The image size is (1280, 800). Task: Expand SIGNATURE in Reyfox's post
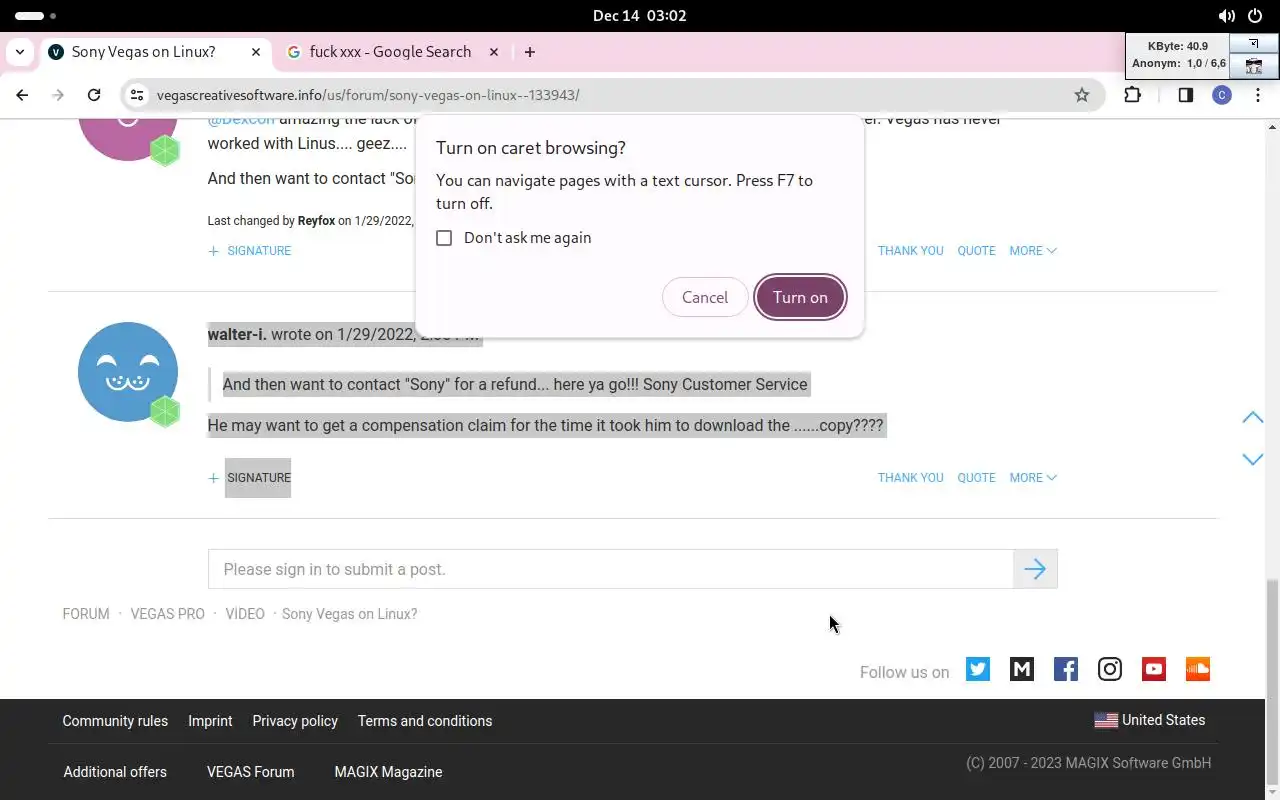tap(250, 251)
